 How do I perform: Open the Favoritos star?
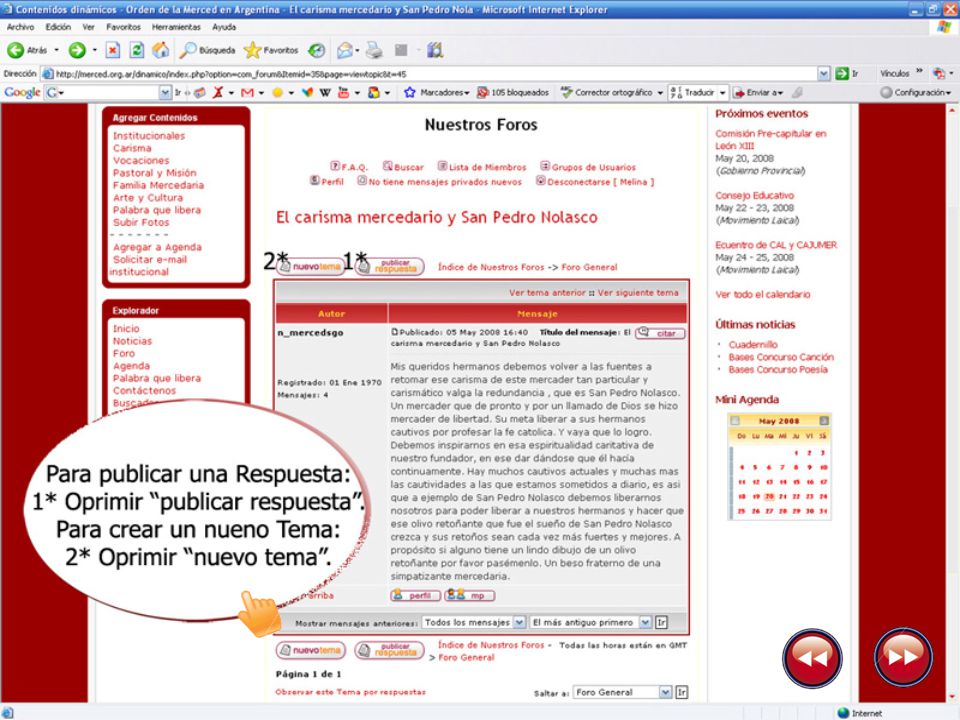tap(271, 50)
